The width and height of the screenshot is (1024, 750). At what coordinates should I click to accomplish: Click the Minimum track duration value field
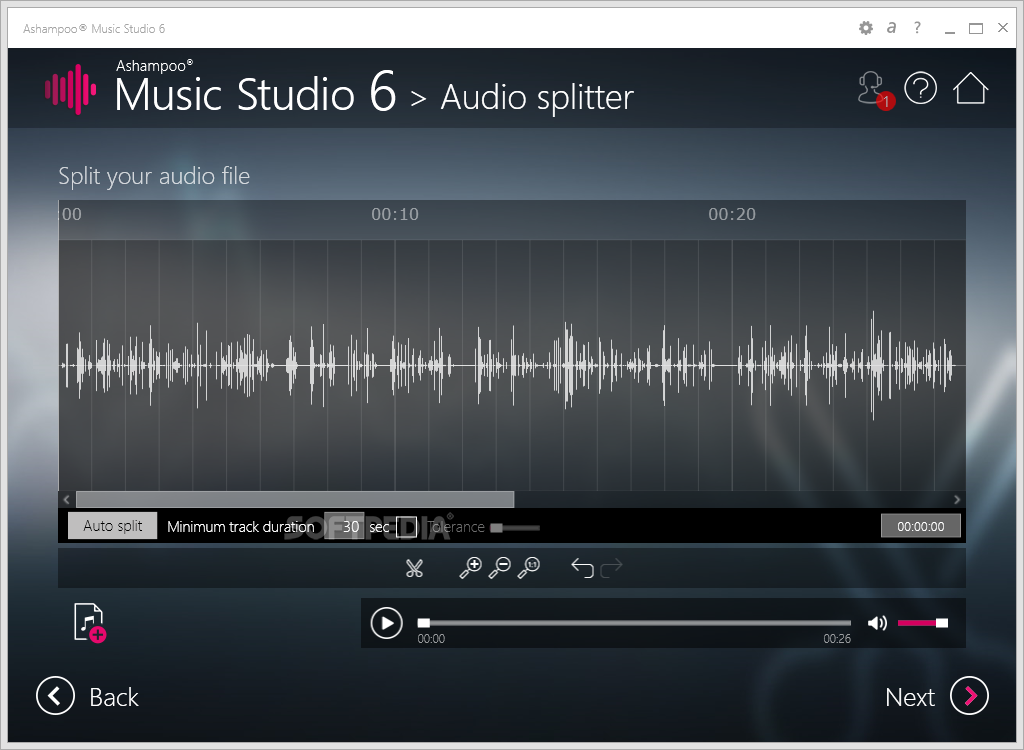point(344,527)
